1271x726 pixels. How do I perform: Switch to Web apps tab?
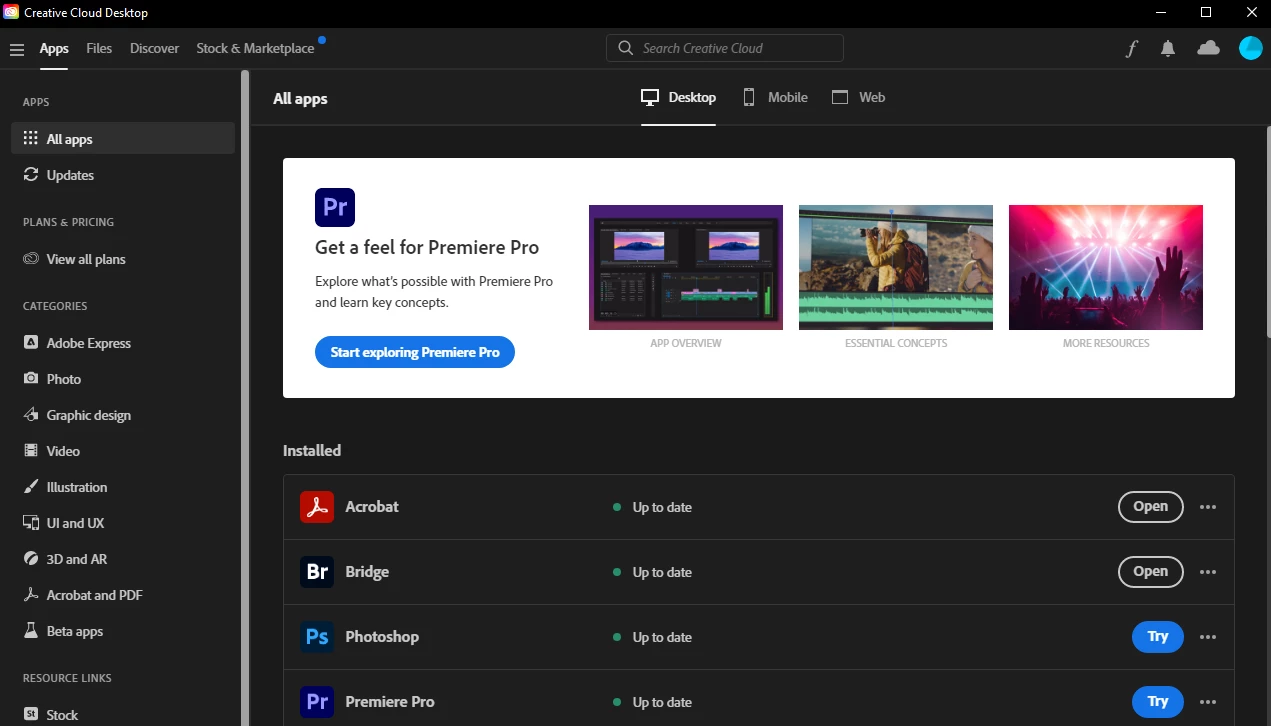pos(858,97)
